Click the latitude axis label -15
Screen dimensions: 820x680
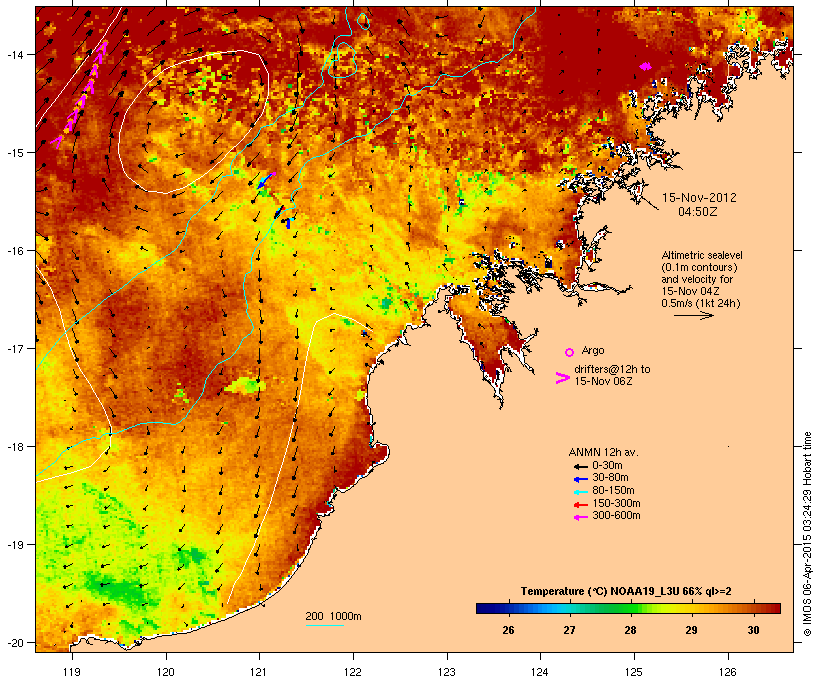pos(15,153)
